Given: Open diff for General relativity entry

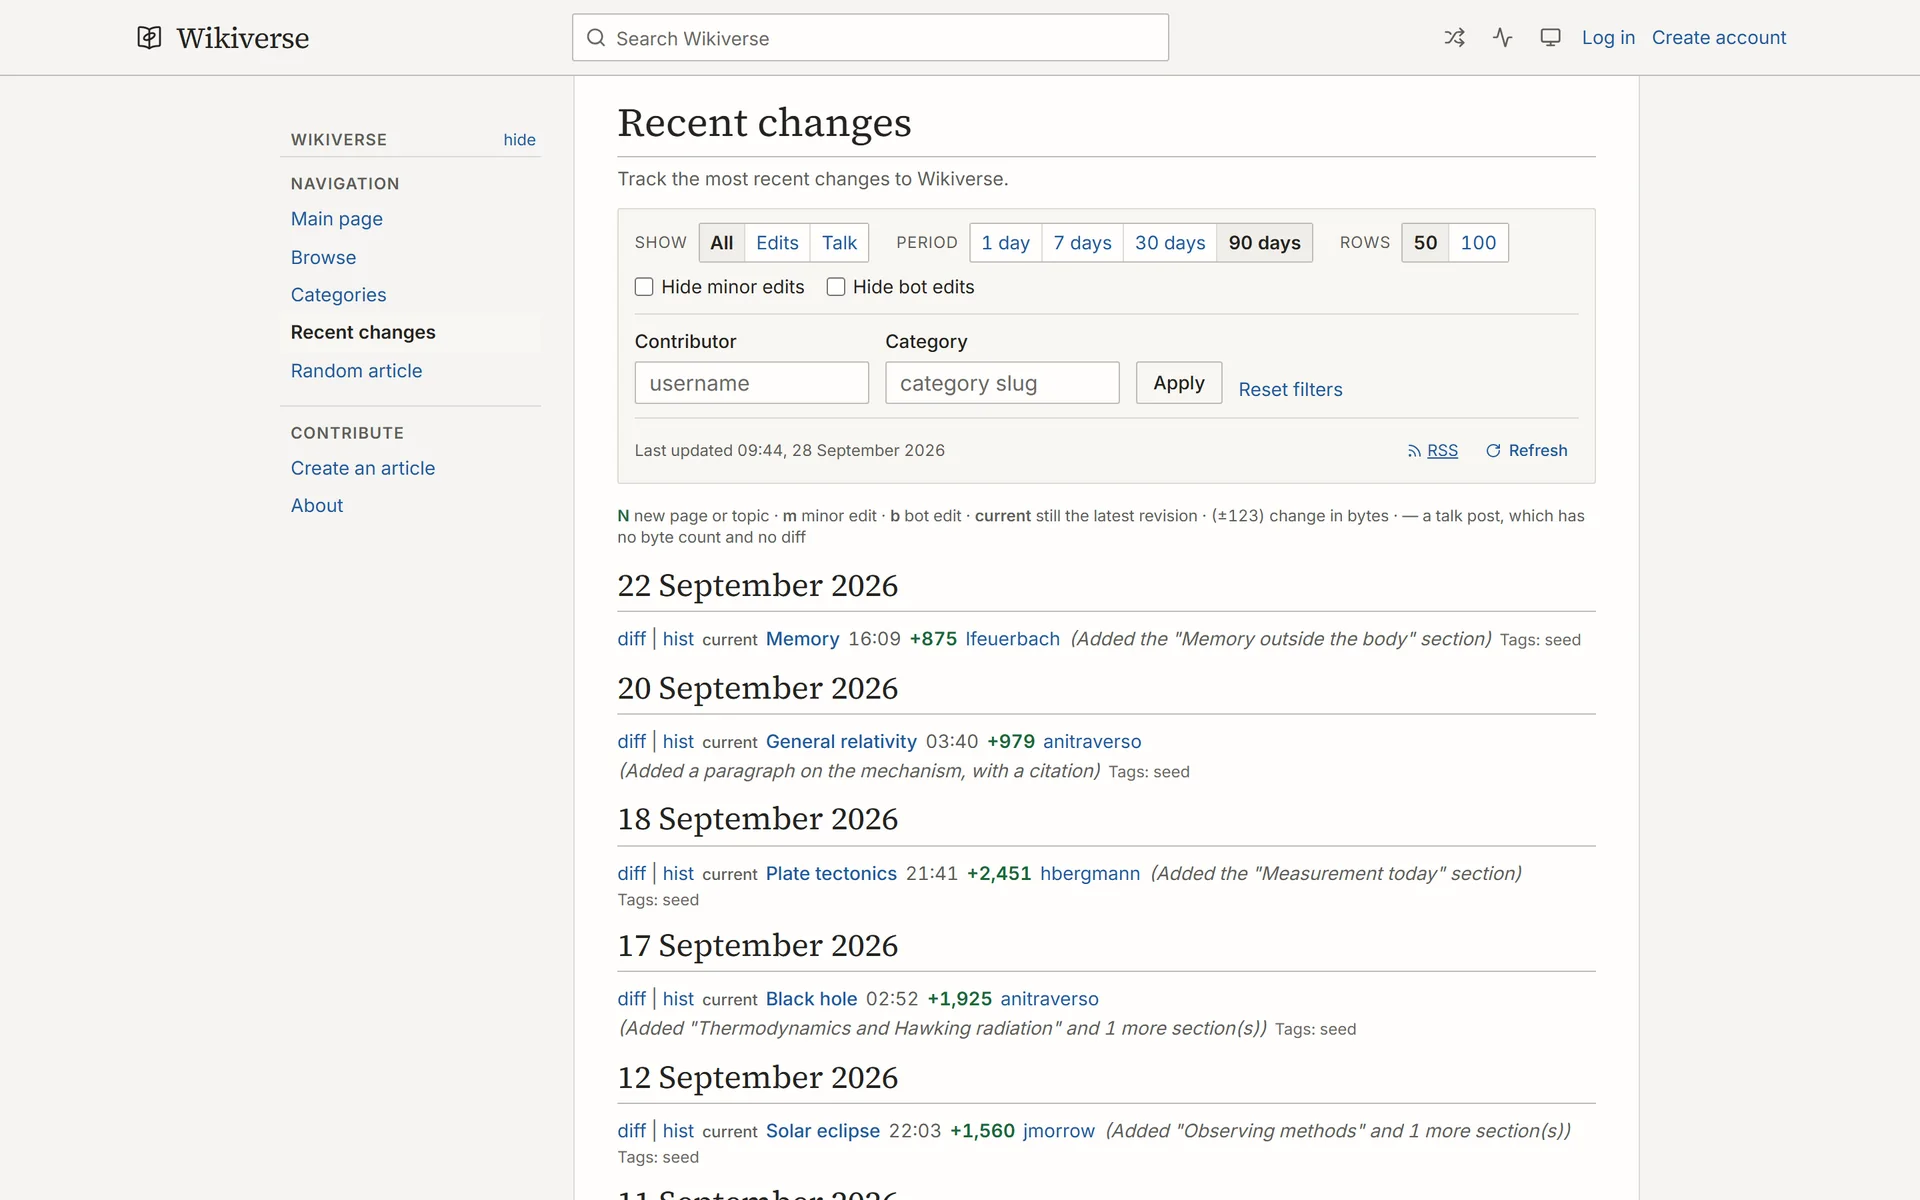Looking at the screenshot, I should pyautogui.click(x=631, y=742).
